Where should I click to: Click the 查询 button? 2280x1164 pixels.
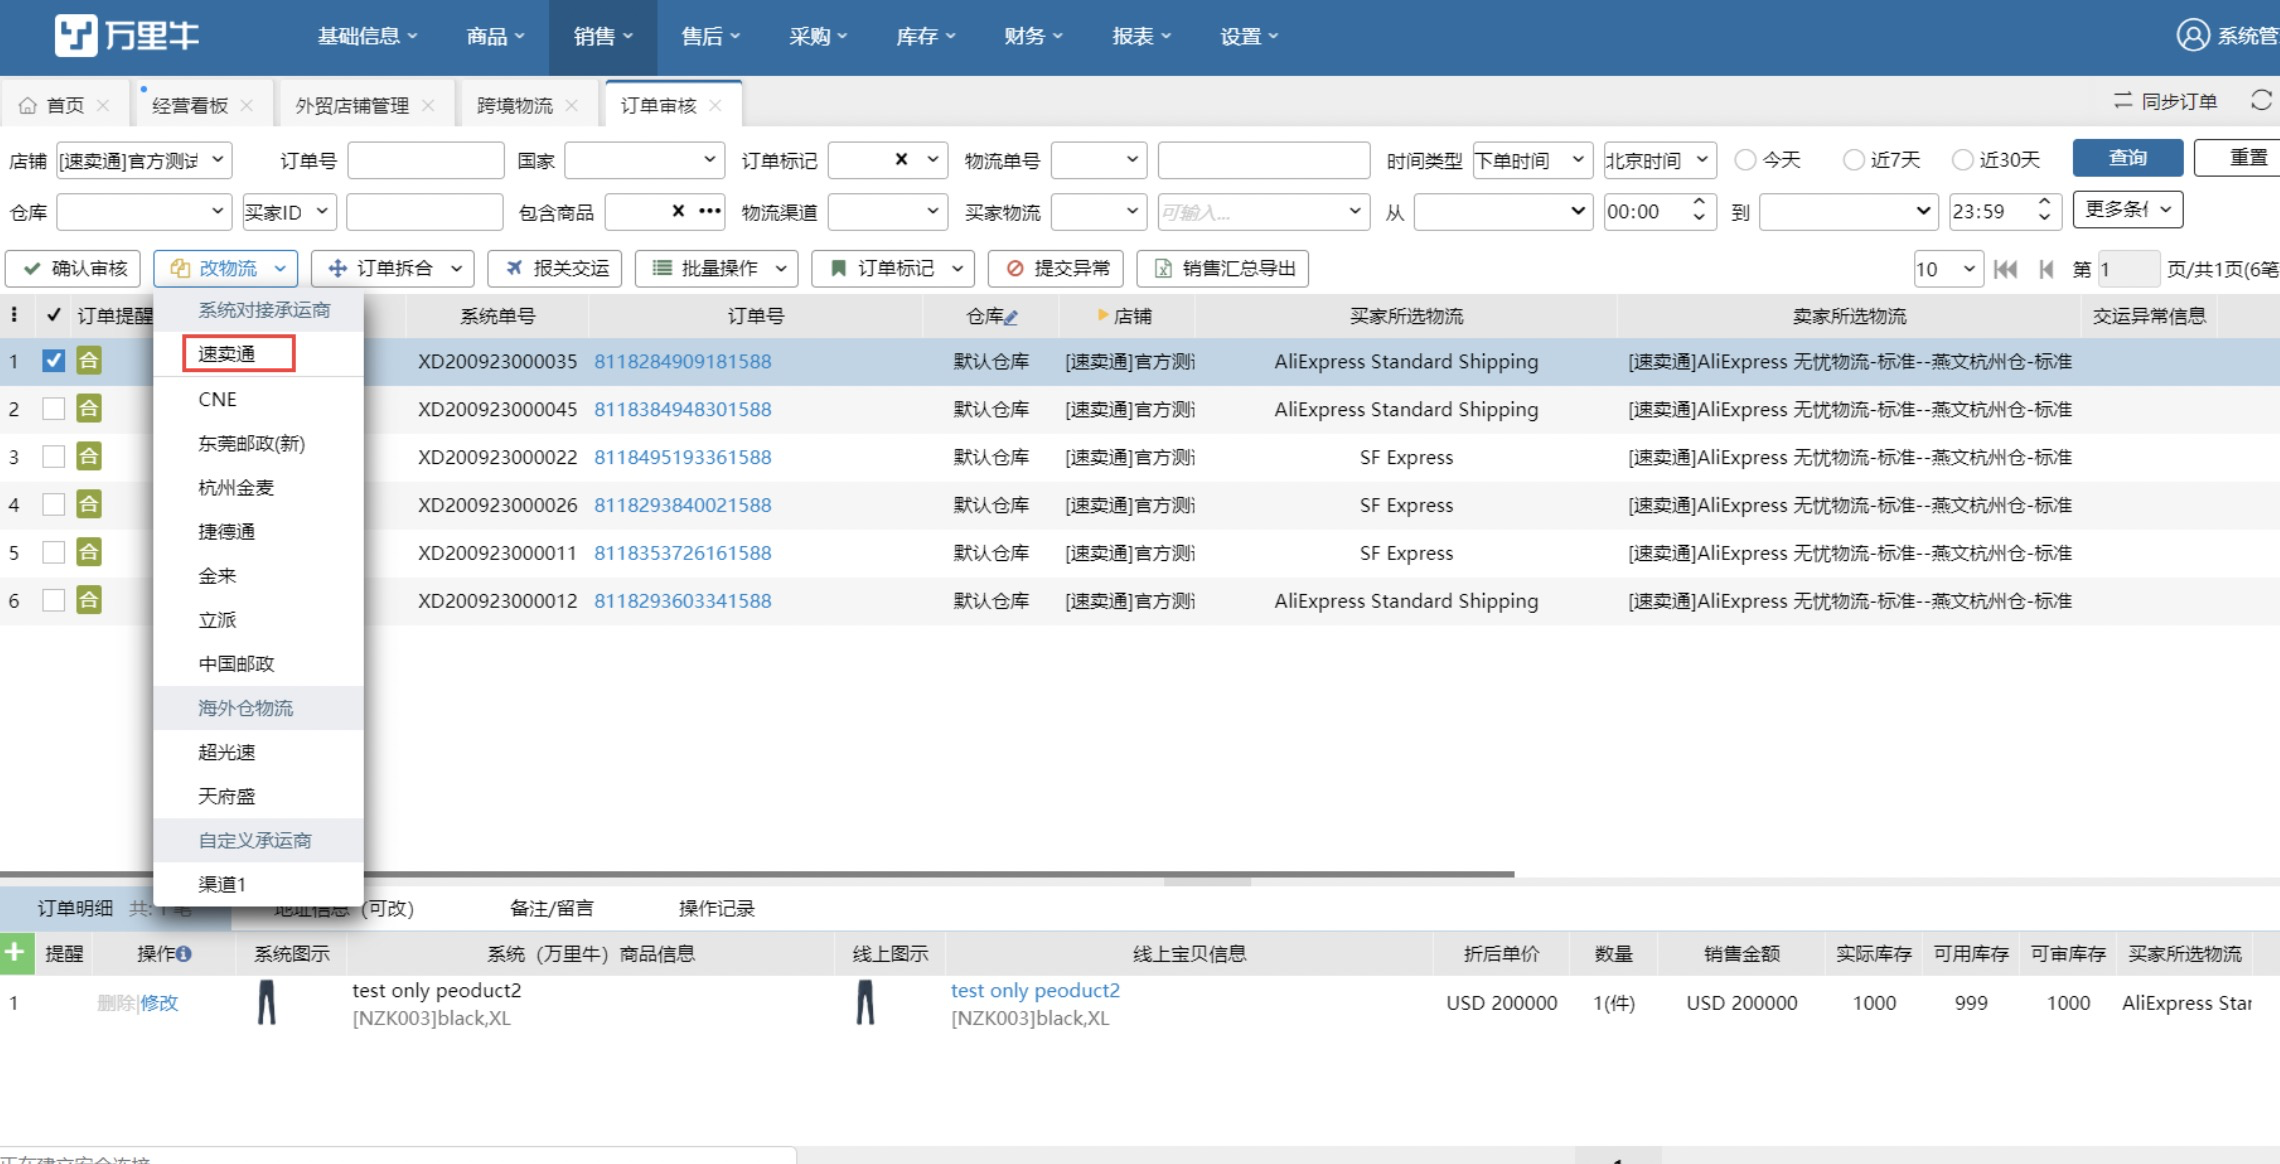click(2127, 158)
